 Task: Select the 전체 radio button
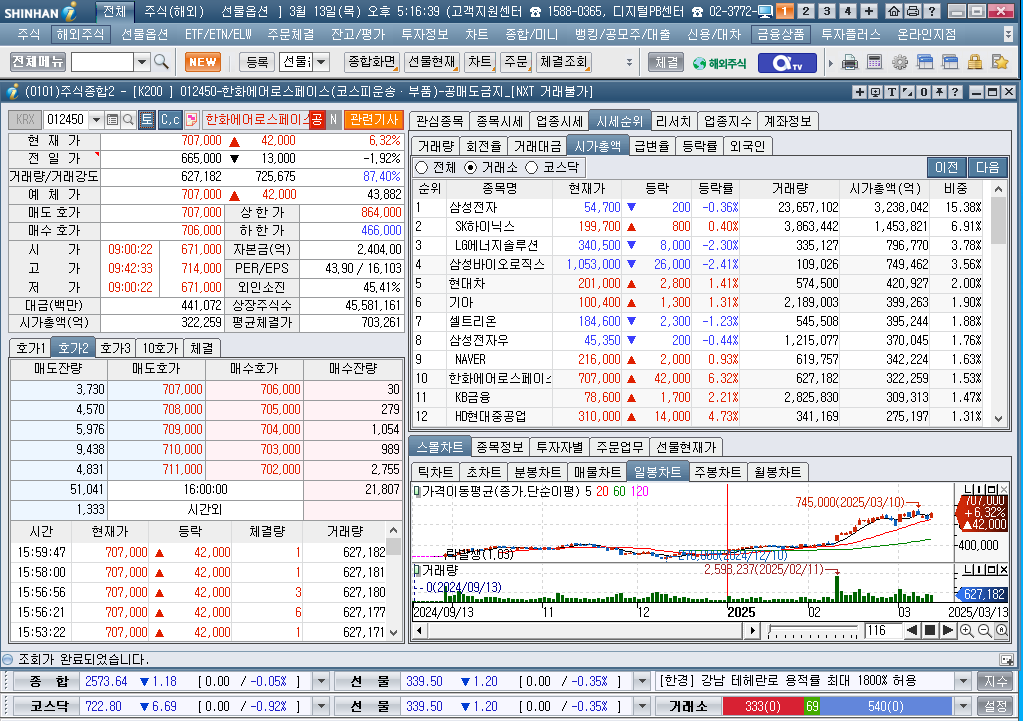click(421, 168)
